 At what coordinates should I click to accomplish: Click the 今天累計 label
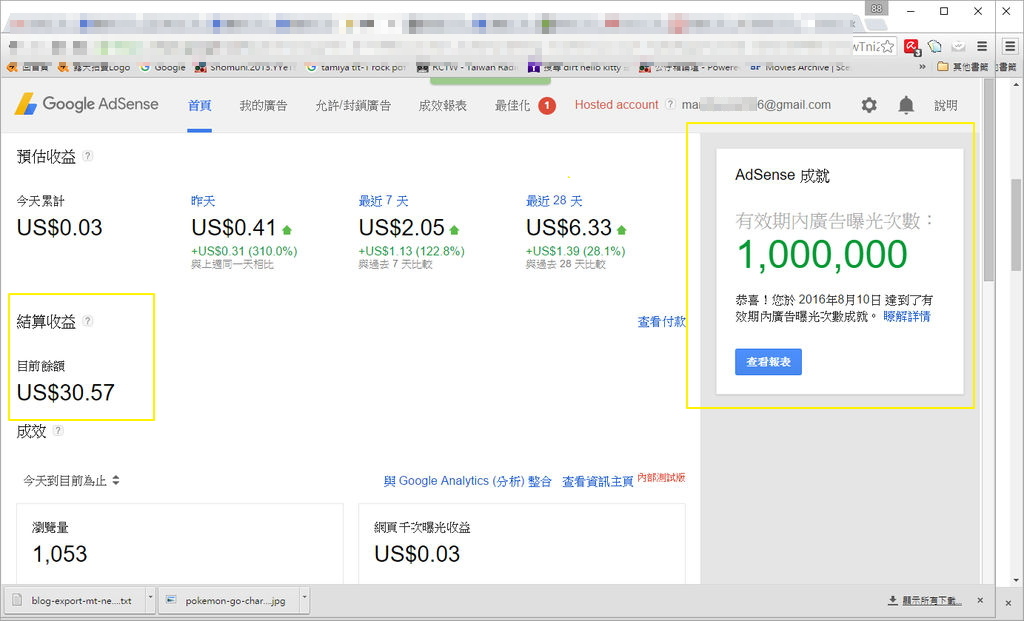(x=40, y=200)
